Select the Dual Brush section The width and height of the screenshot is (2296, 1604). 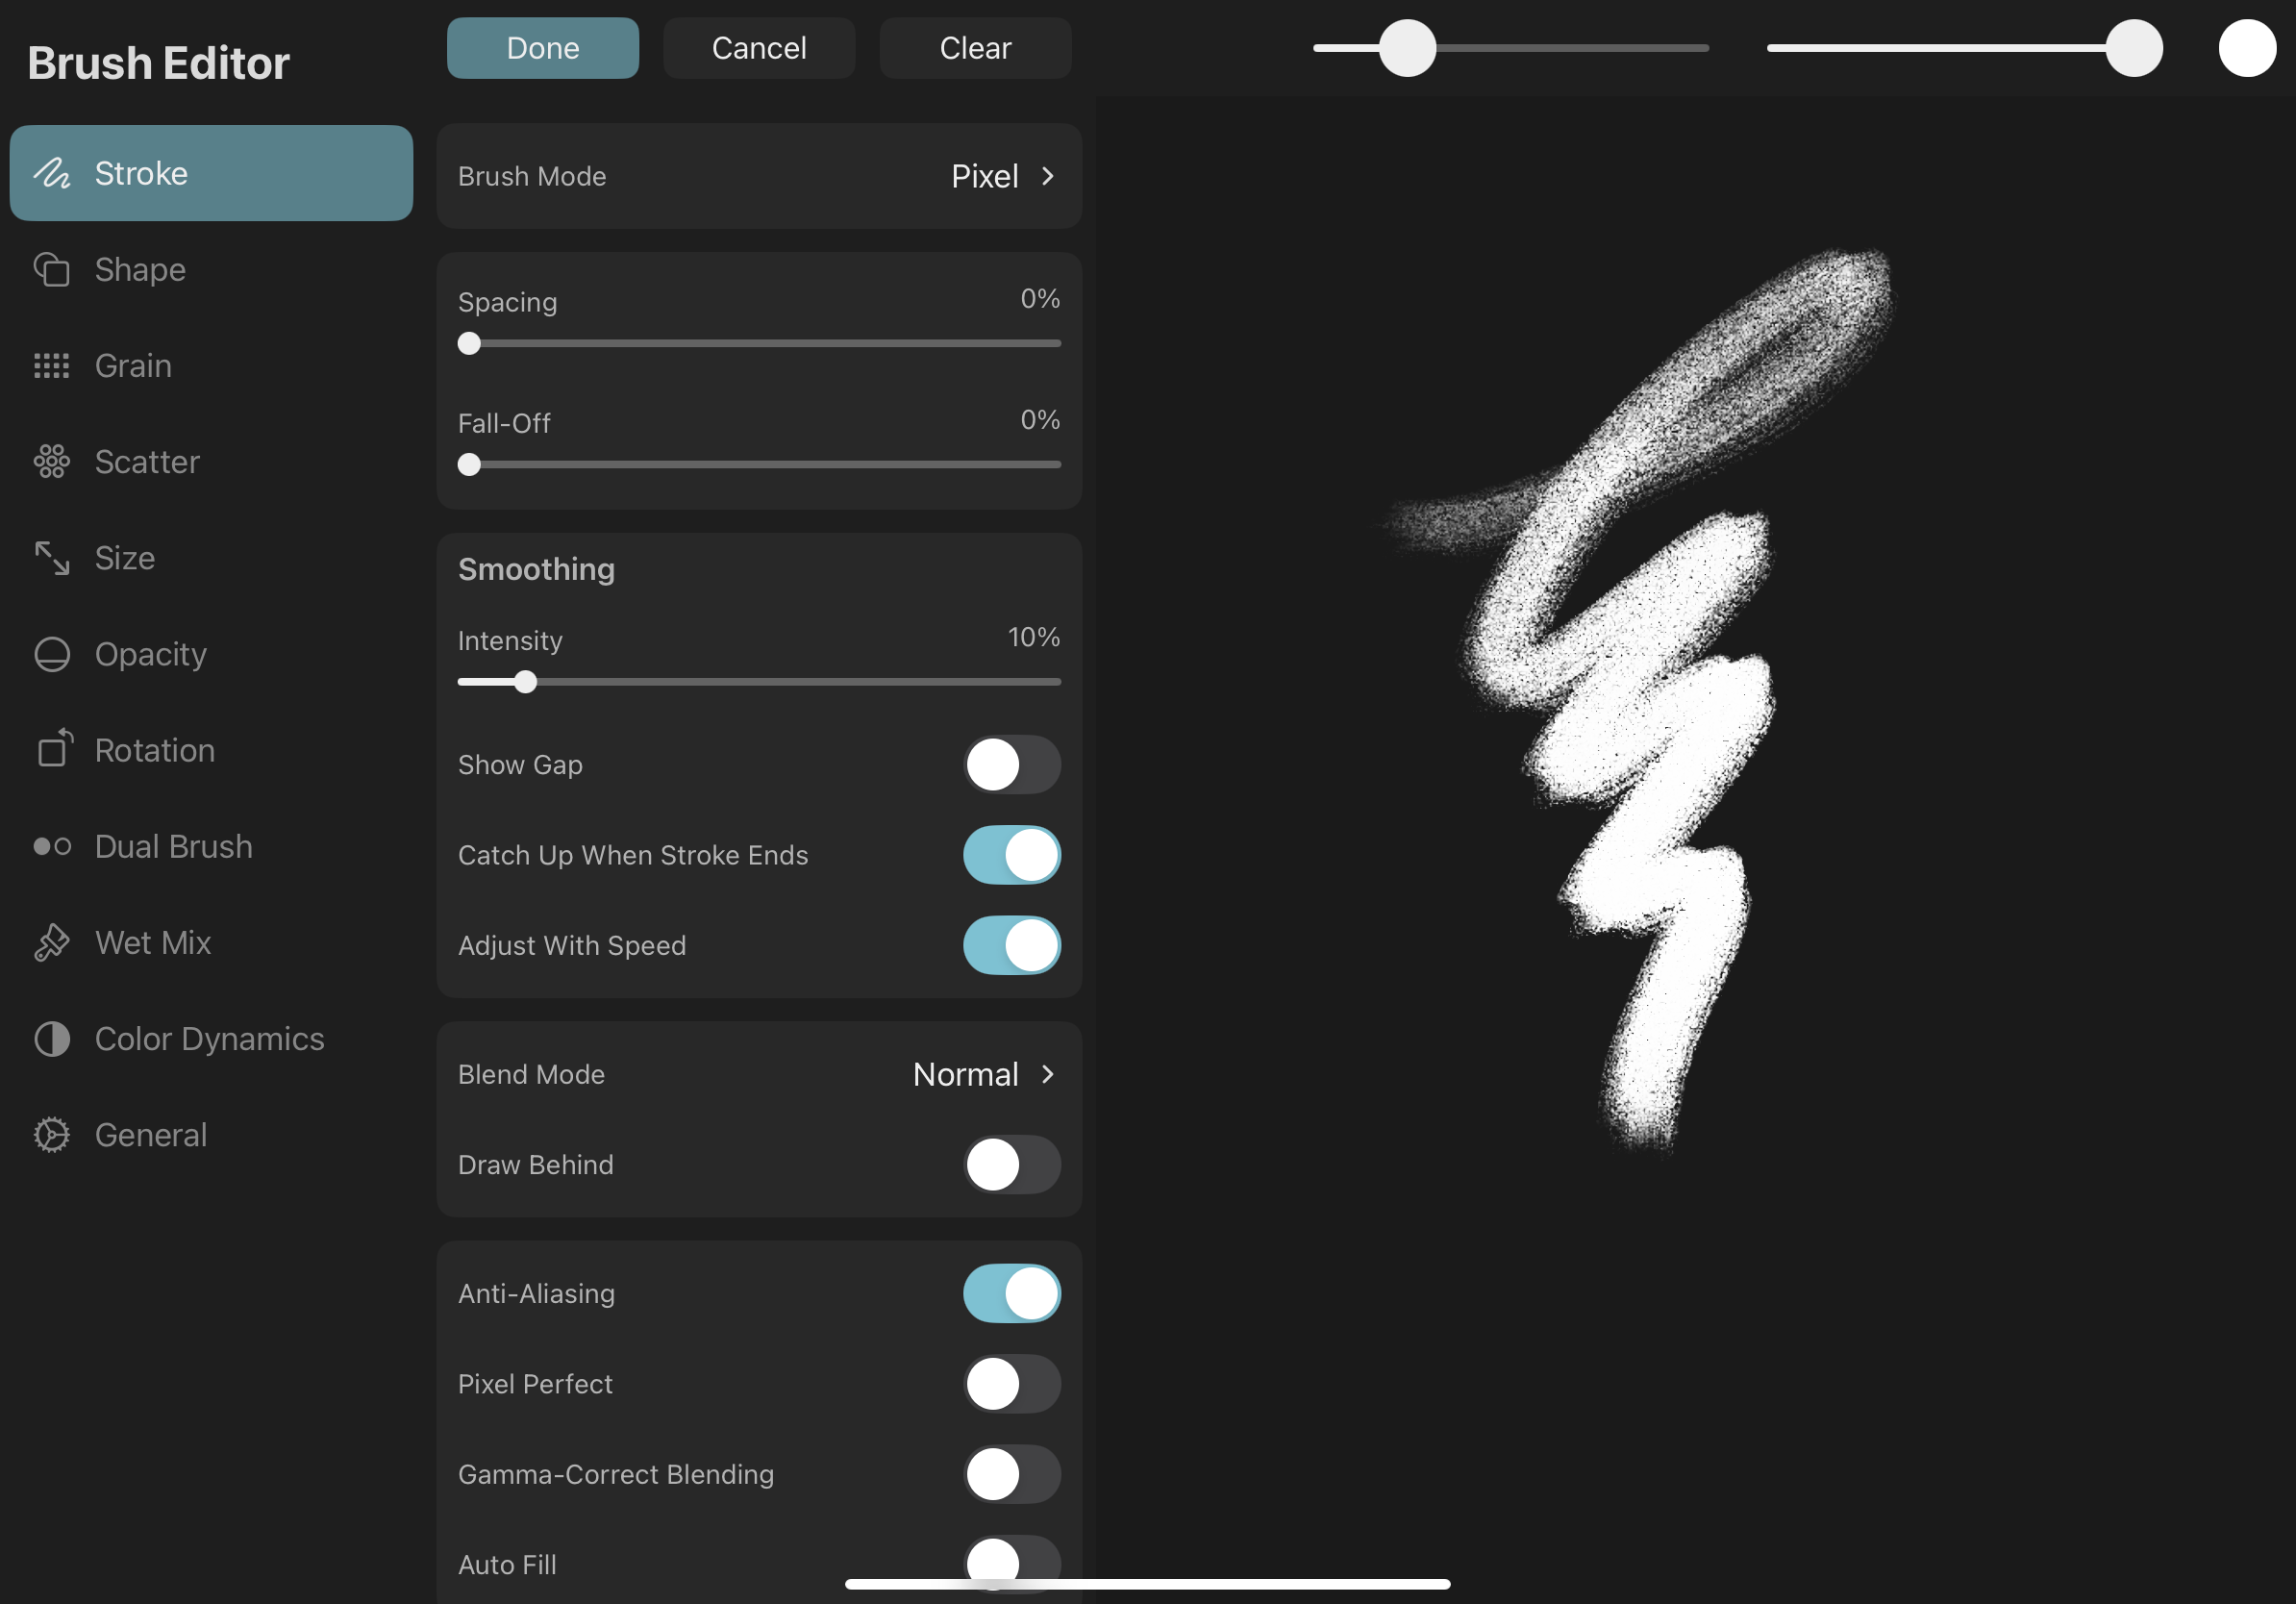click(x=211, y=846)
